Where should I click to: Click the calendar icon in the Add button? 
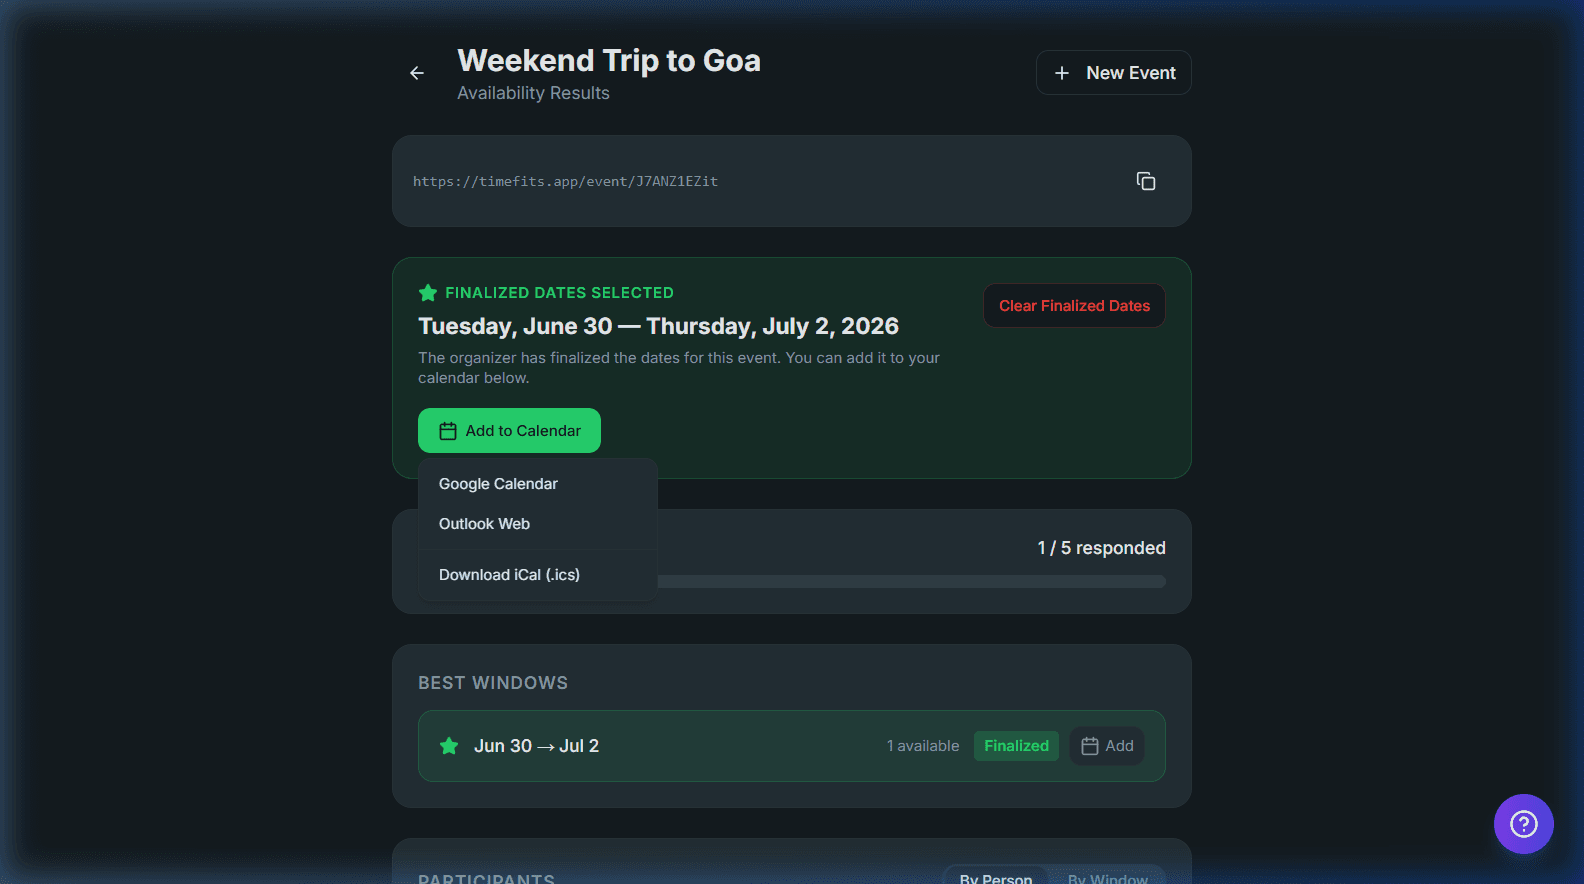click(x=1090, y=746)
